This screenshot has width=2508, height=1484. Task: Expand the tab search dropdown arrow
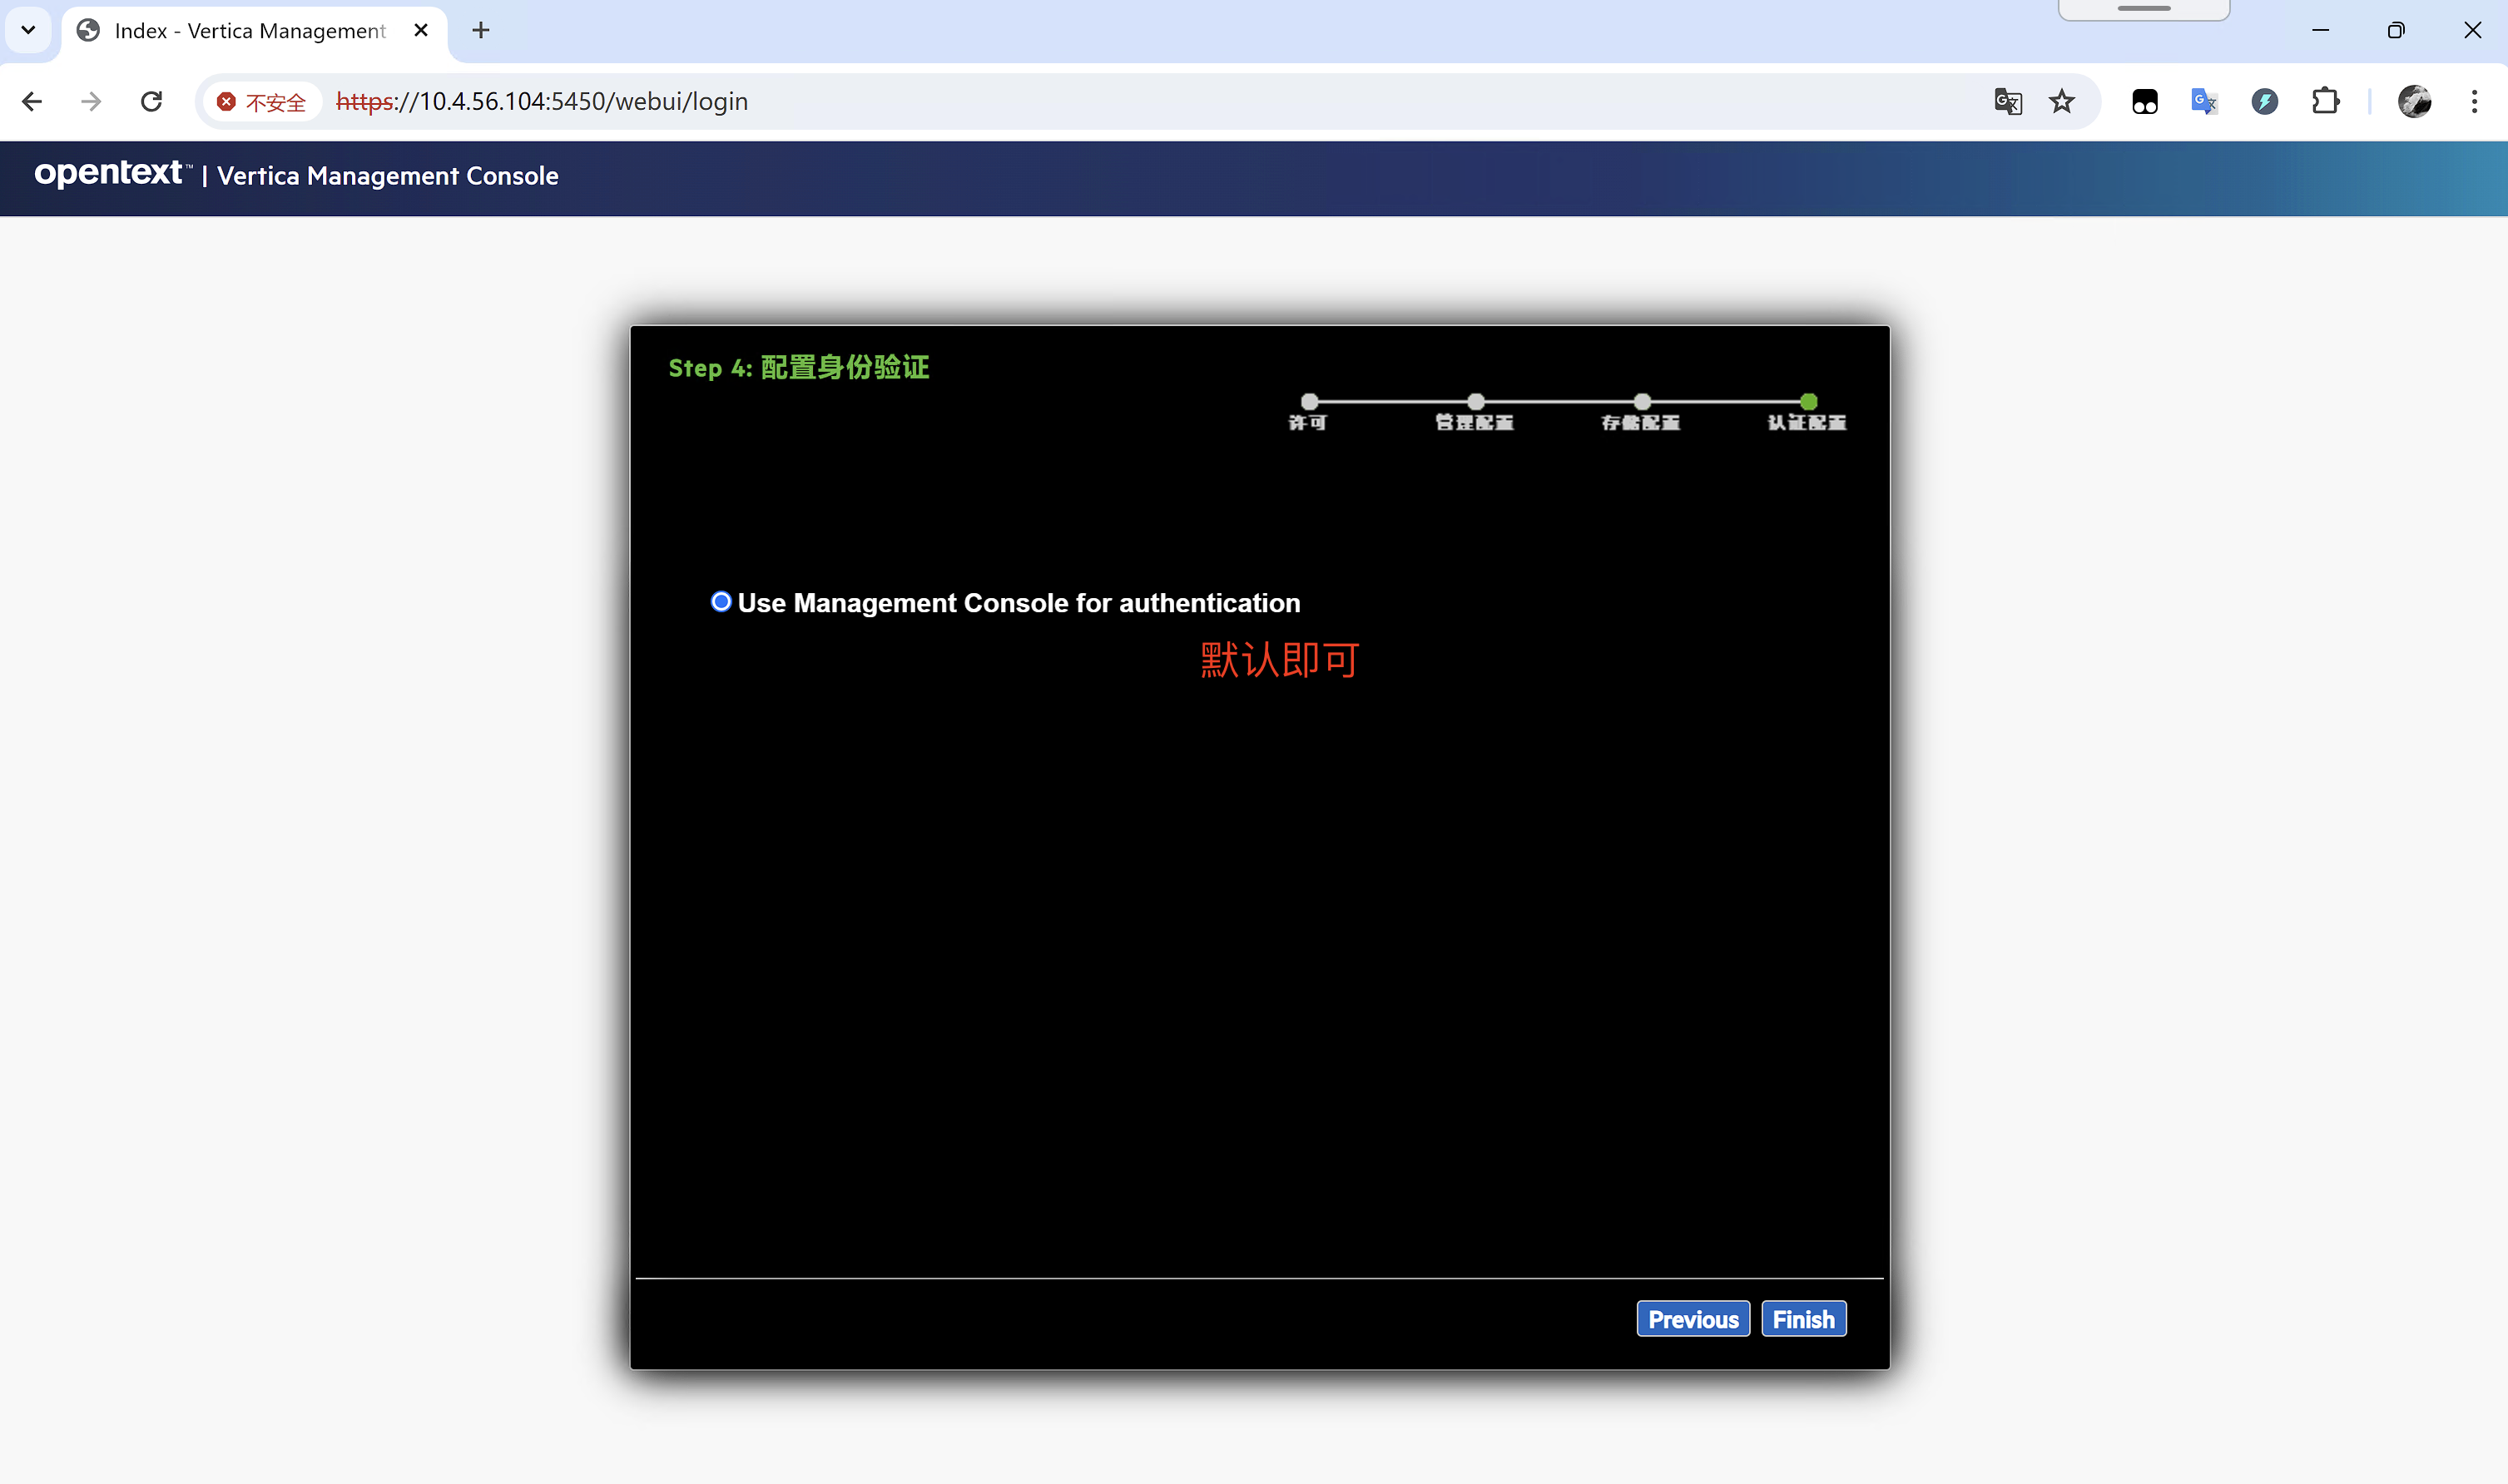click(28, 30)
